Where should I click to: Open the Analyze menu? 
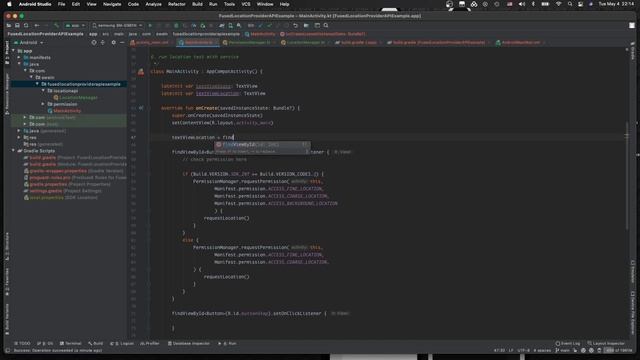[x=153, y=4]
